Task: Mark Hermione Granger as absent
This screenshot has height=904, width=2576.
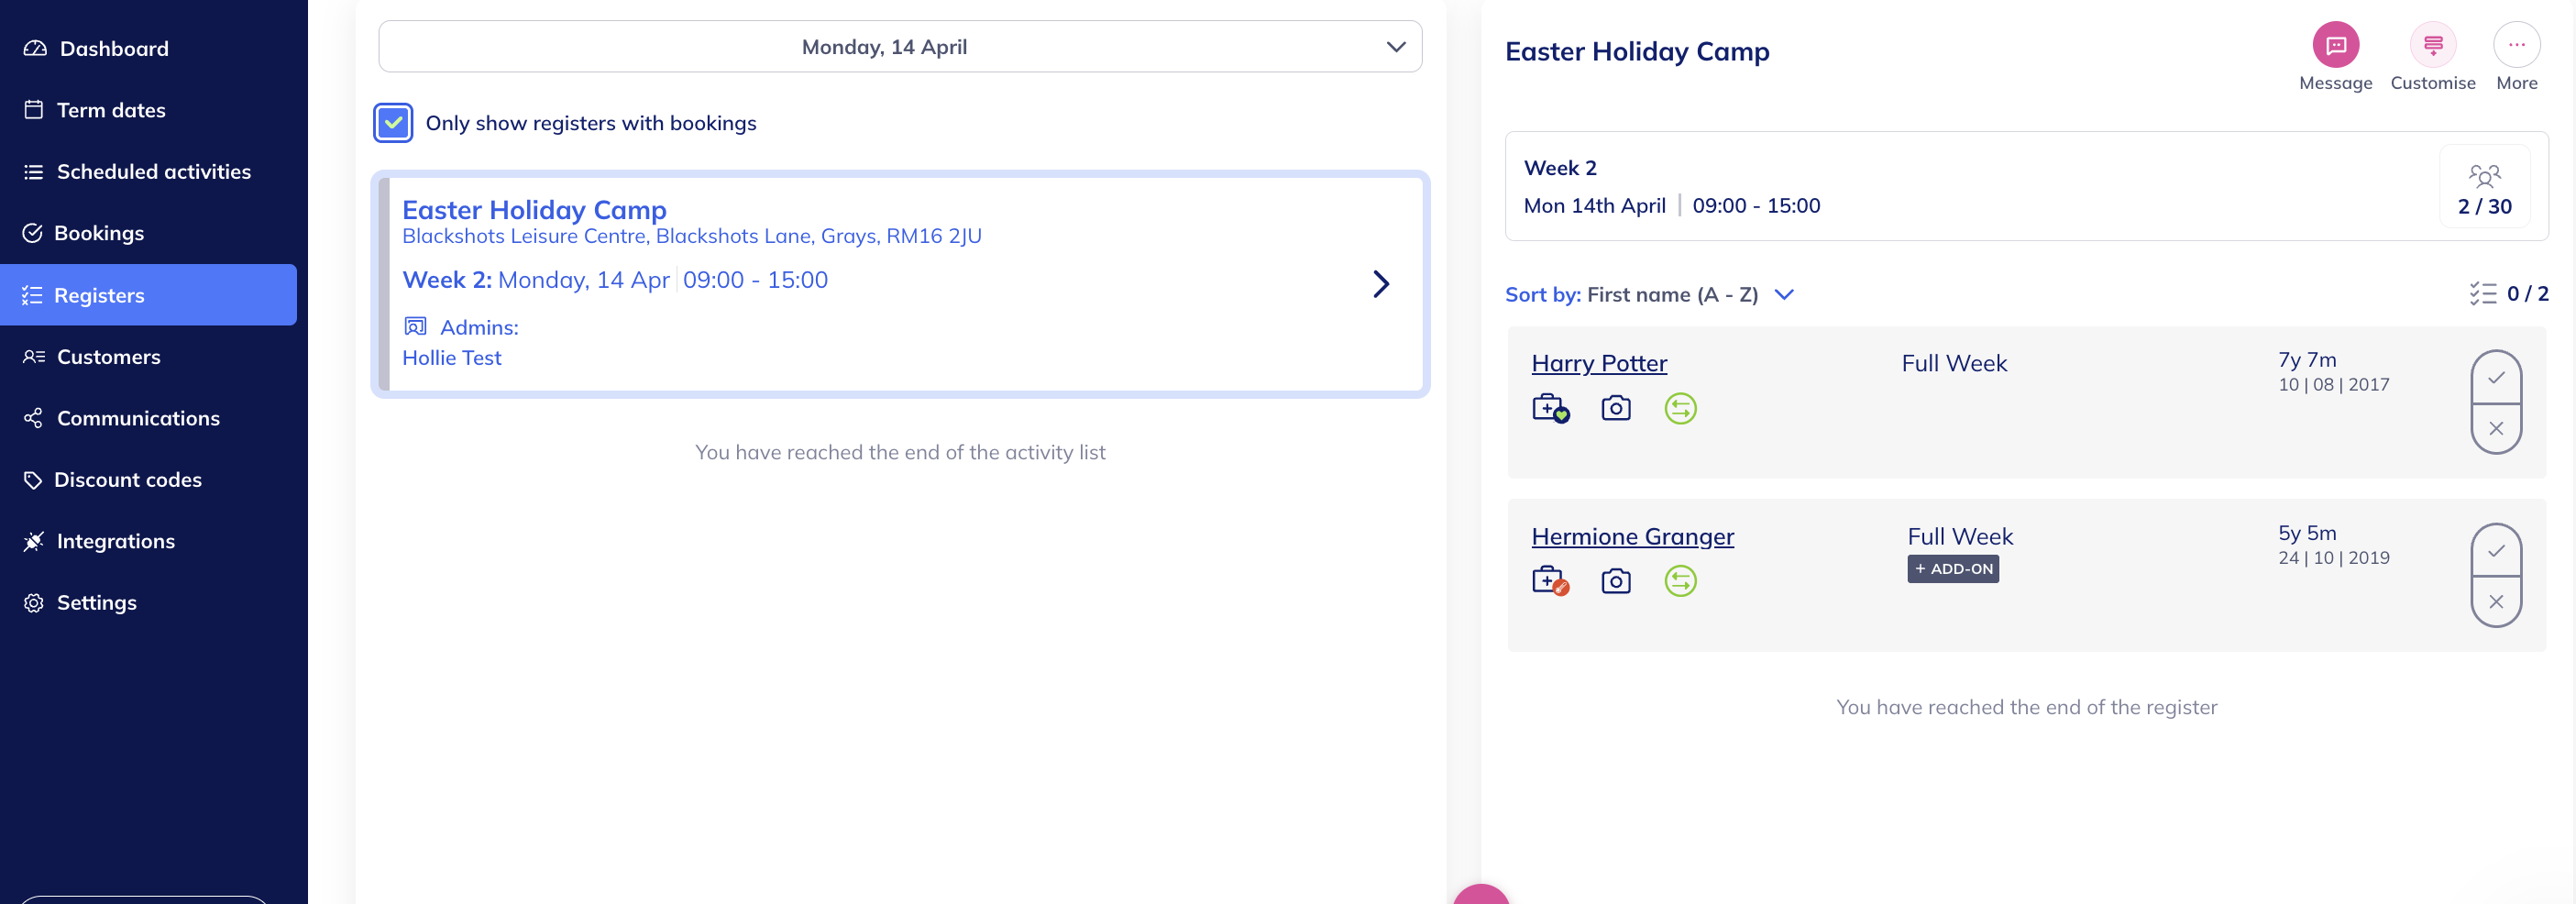Action: point(2496,602)
